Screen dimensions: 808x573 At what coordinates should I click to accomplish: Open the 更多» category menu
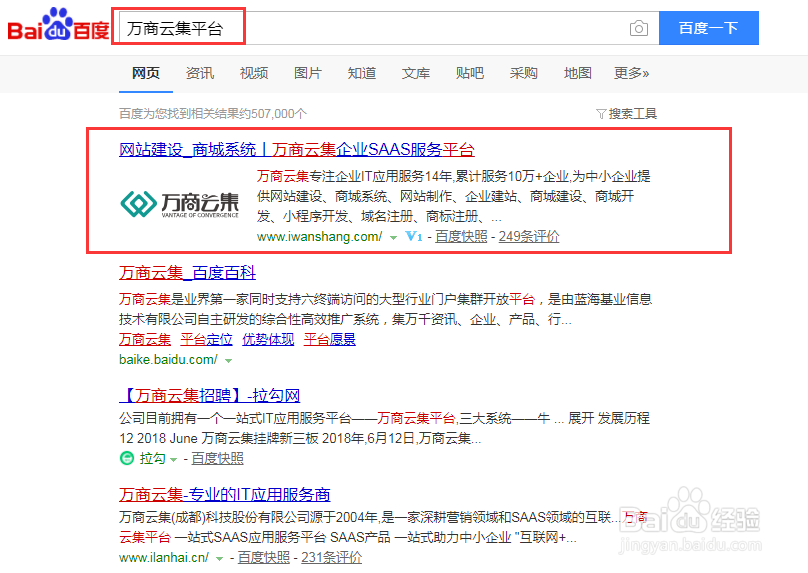pos(631,73)
